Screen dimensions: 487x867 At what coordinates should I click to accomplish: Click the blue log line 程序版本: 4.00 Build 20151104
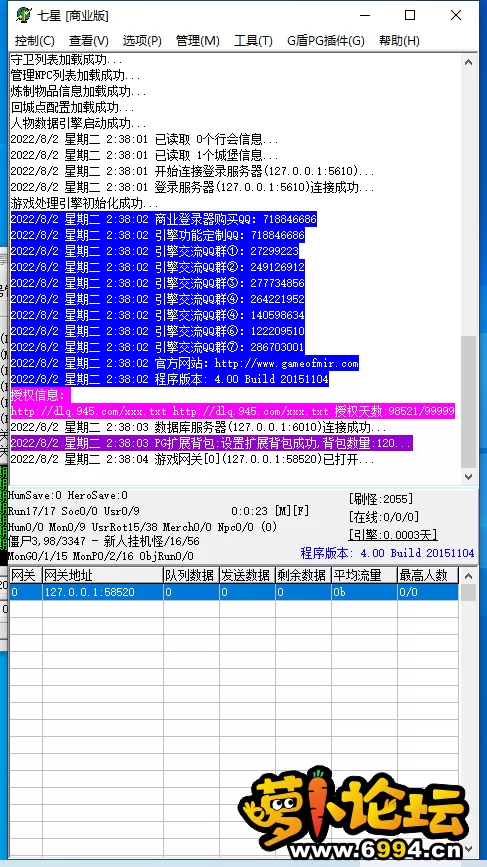[170, 380]
